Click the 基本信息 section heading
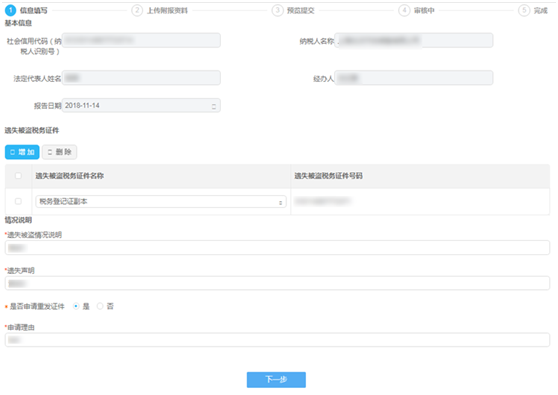 coord(18,23)
